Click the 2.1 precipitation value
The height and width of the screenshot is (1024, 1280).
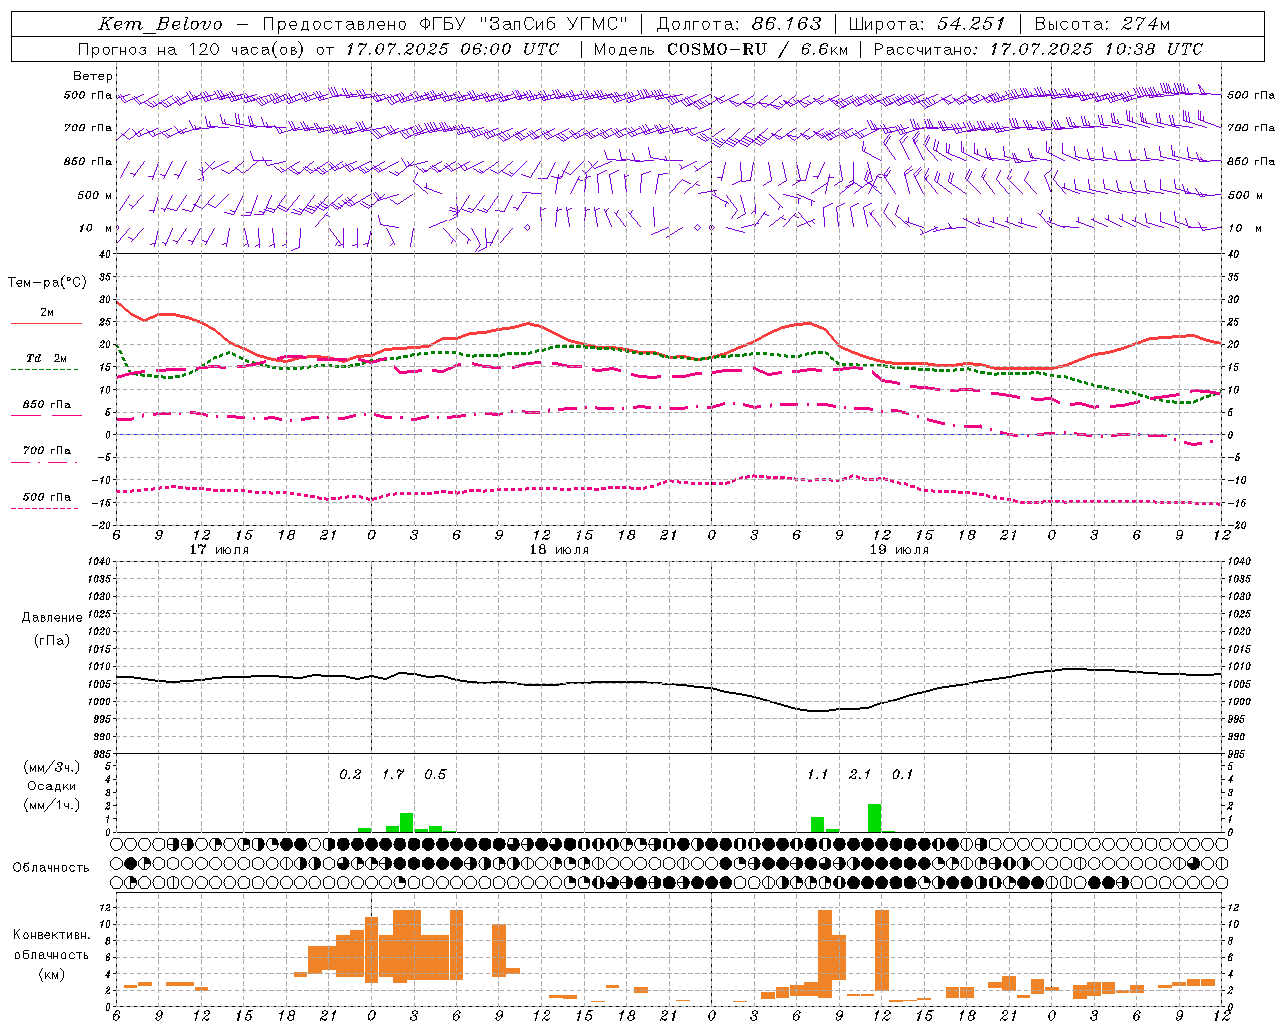point(860,774)
